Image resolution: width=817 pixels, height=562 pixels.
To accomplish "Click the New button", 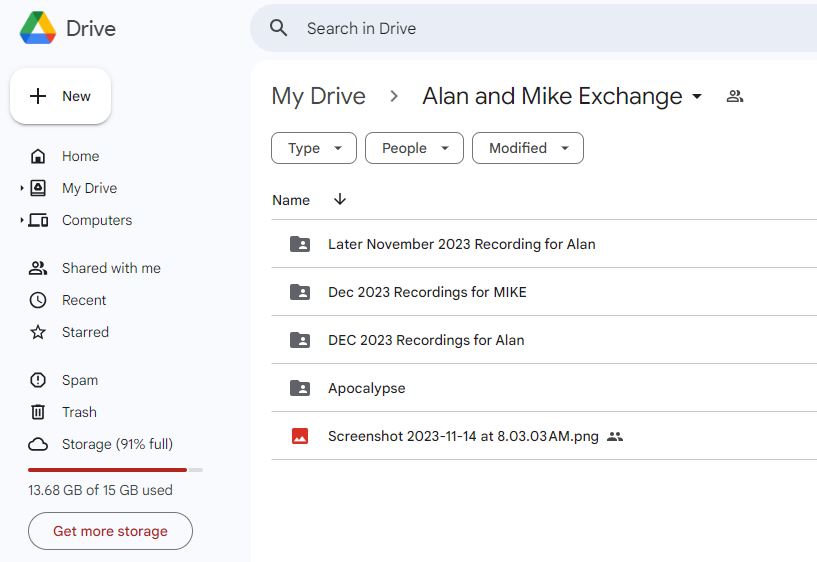I will pyautogui.click(x=61, y=96).
